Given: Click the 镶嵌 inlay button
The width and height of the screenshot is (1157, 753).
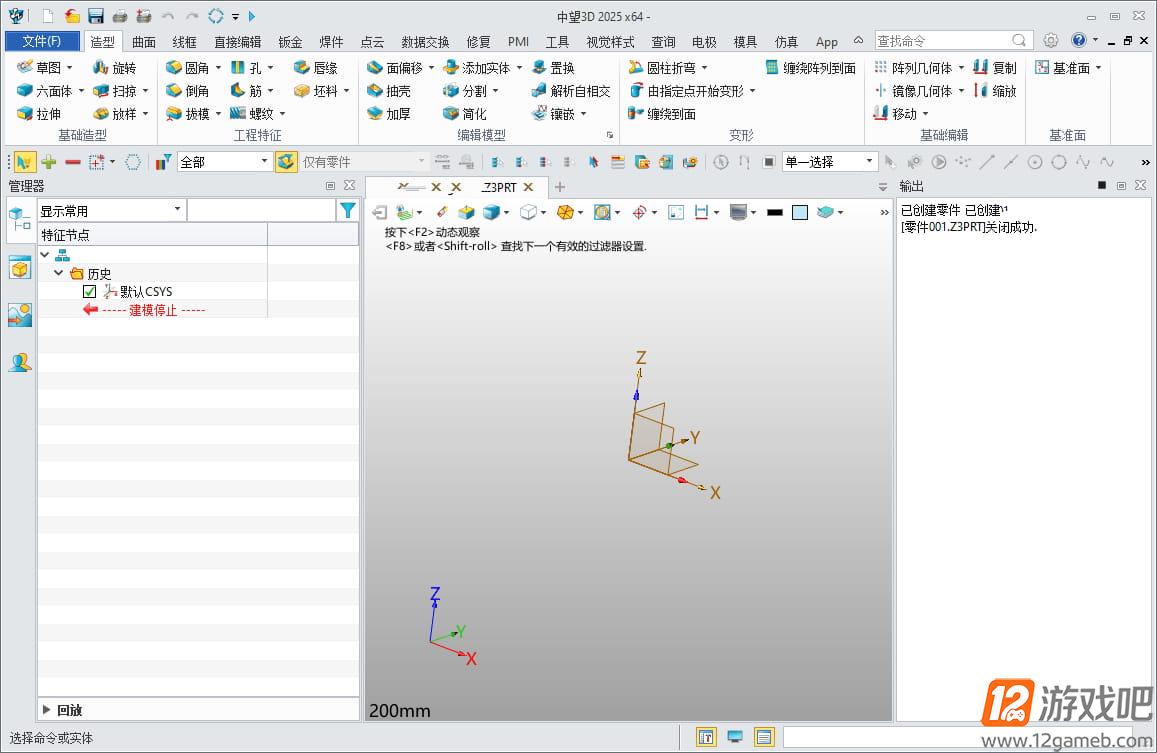Looking at the screenshot, I should point(553,114).
